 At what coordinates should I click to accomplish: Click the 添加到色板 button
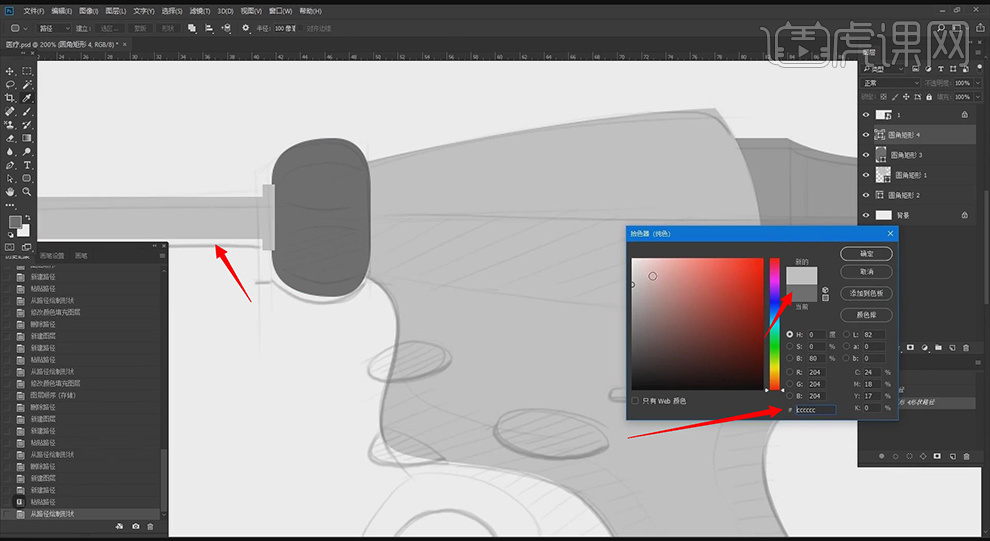[866, 294]
